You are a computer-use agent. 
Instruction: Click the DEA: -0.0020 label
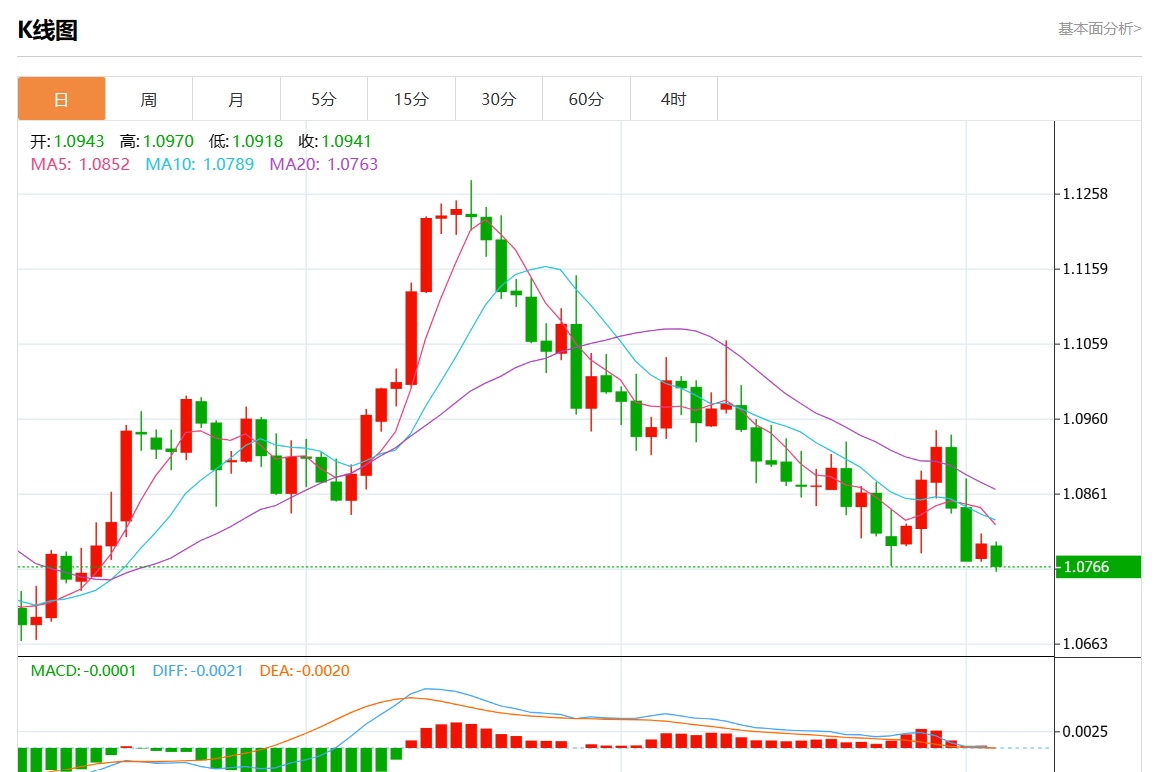pos(304,671)
